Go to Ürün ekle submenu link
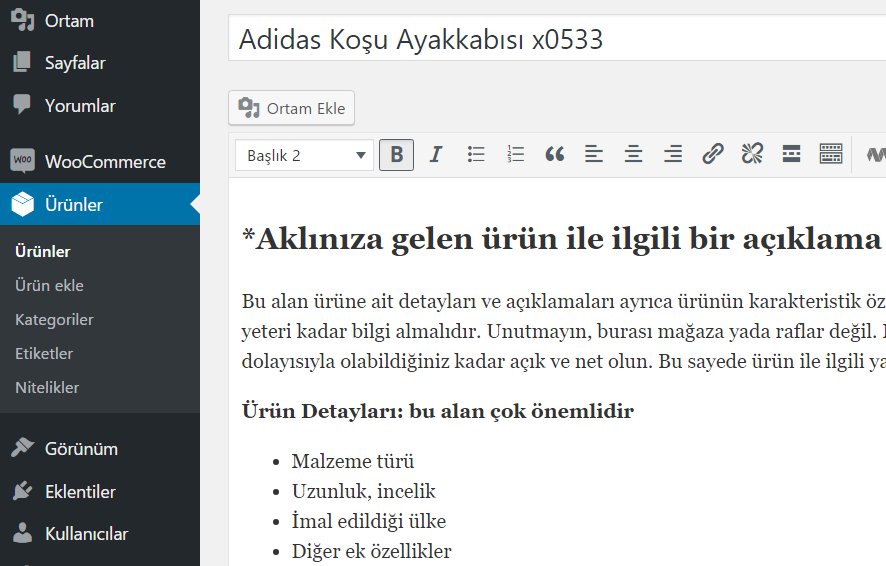The image size is (886, 566). [x=49, y=286]
